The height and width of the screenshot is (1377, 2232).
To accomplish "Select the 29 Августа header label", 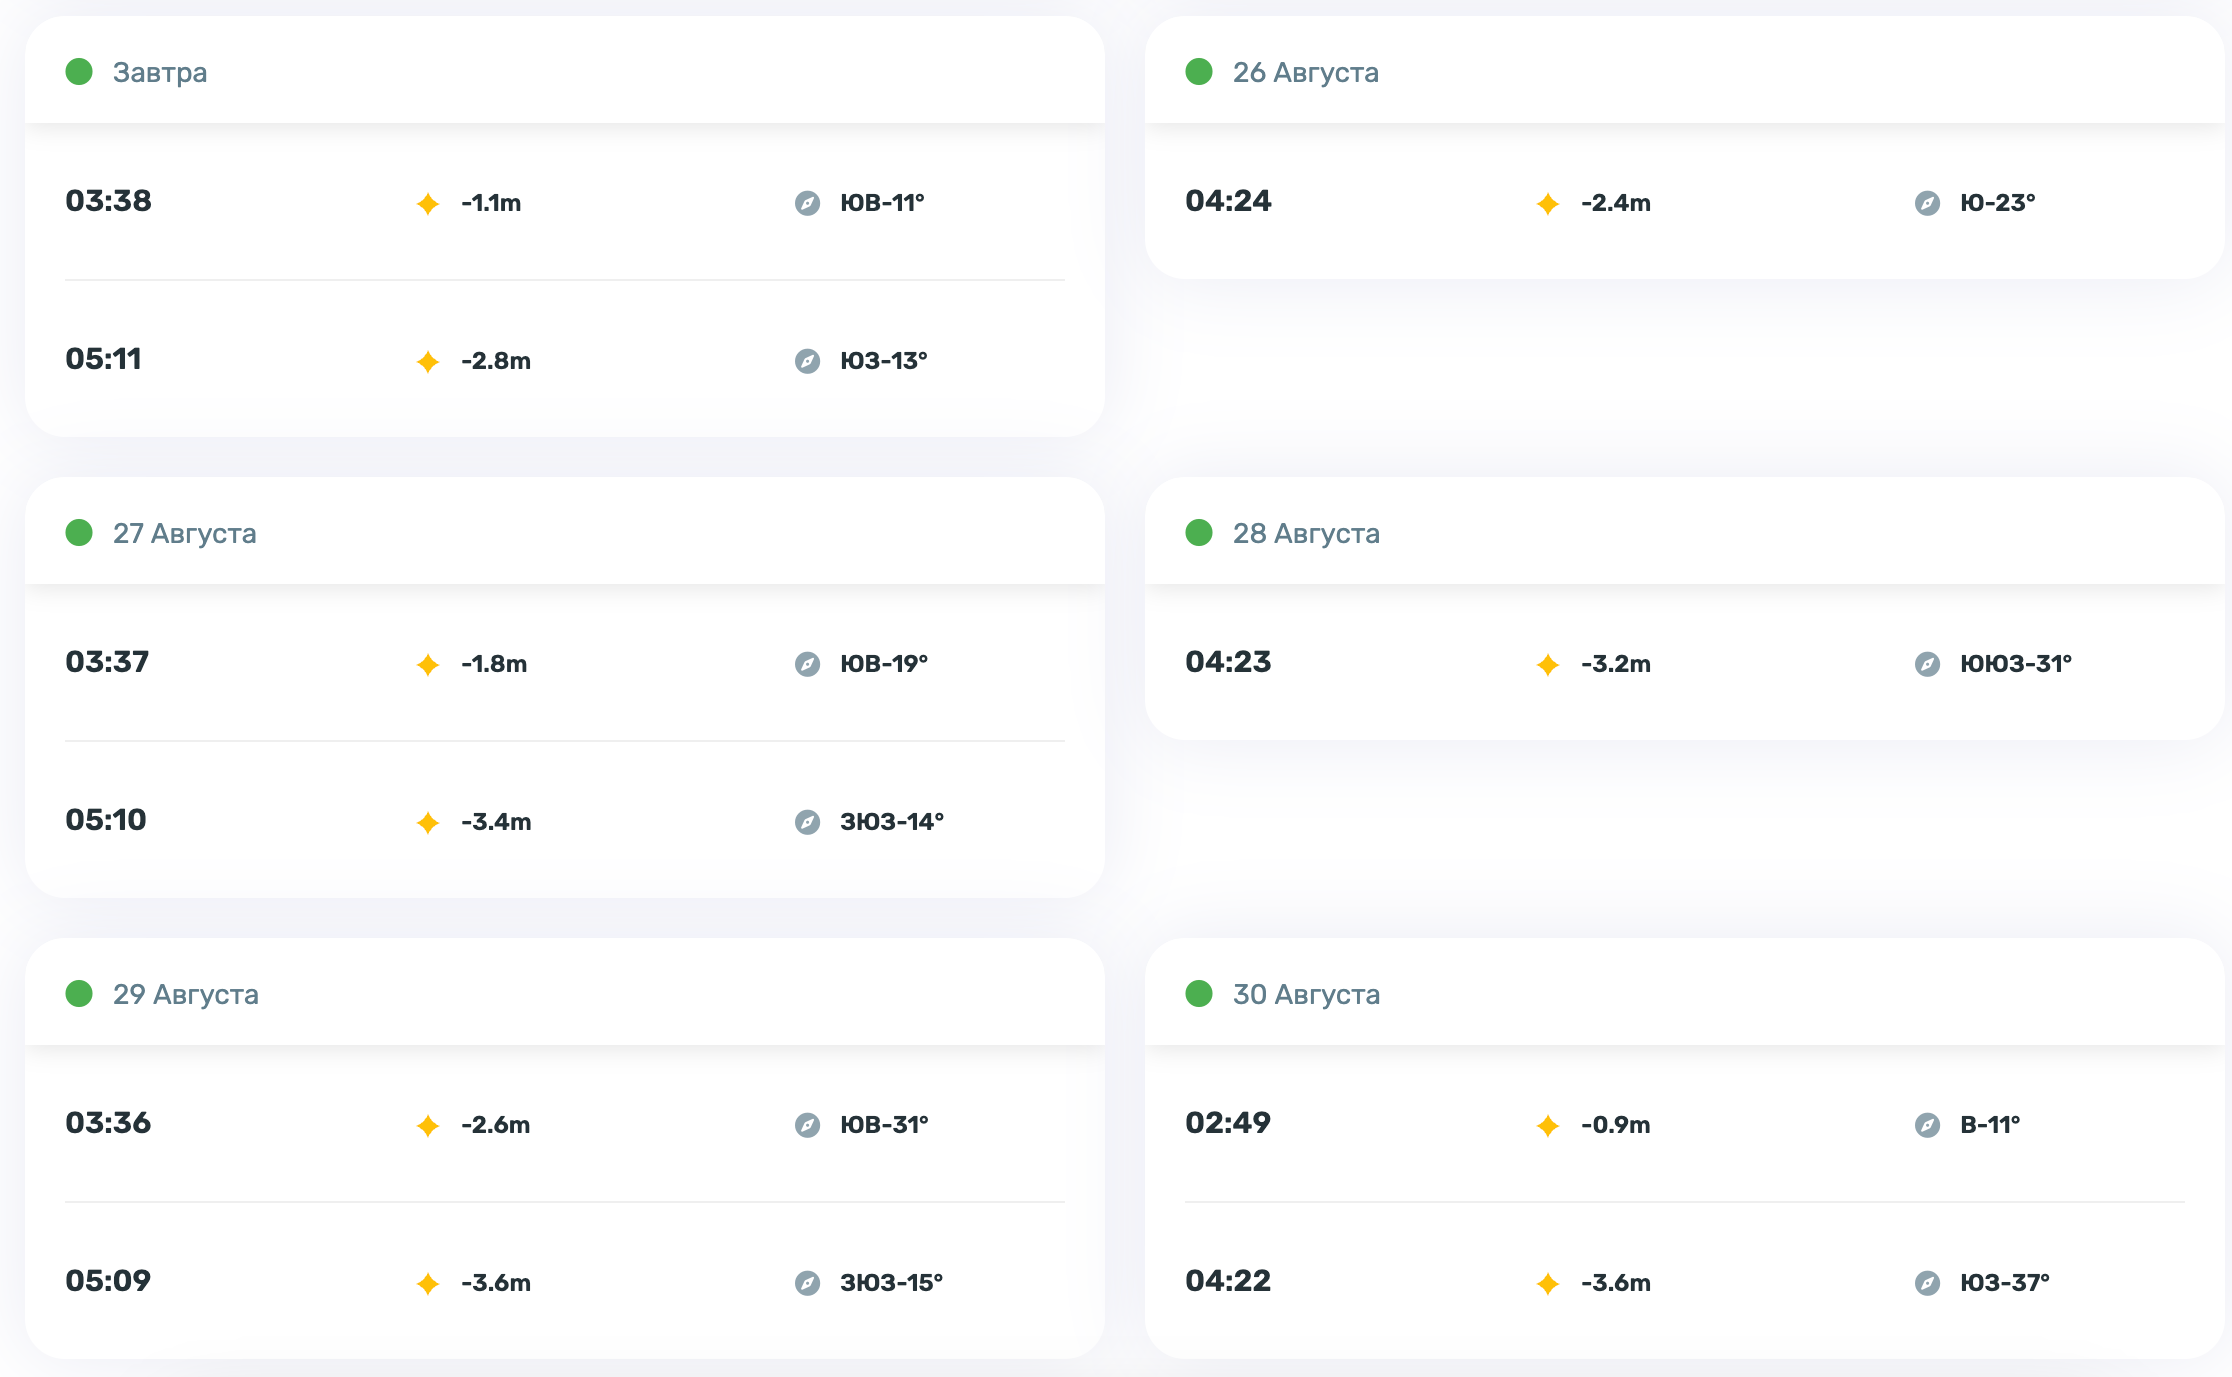I will click(185, 995).
